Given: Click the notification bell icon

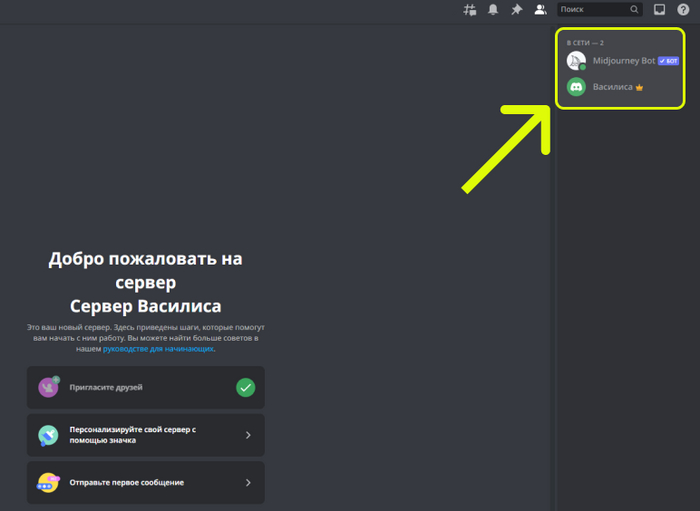Looking at the screenshot, I should click(493, 10).
